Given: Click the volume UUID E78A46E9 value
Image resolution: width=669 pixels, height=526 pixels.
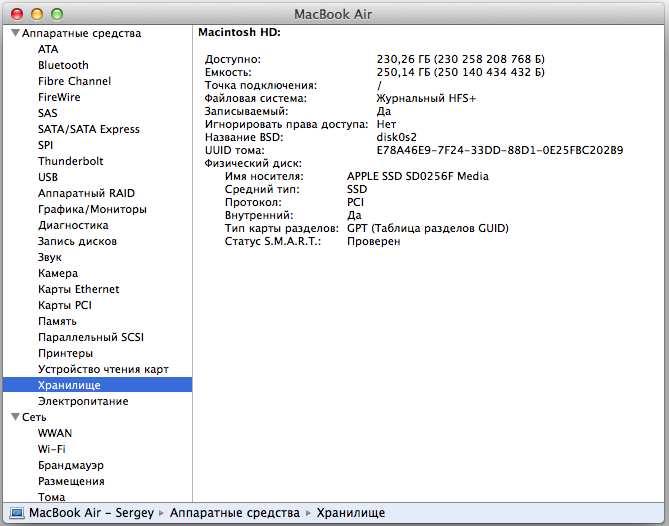Looking at the screenshot, I should 500,150.
